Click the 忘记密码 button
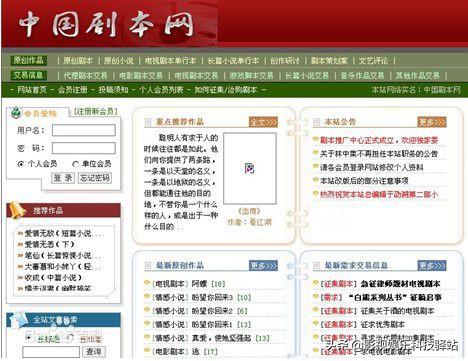Viewport: 468px width, 361px height. (x=95, y=178)
